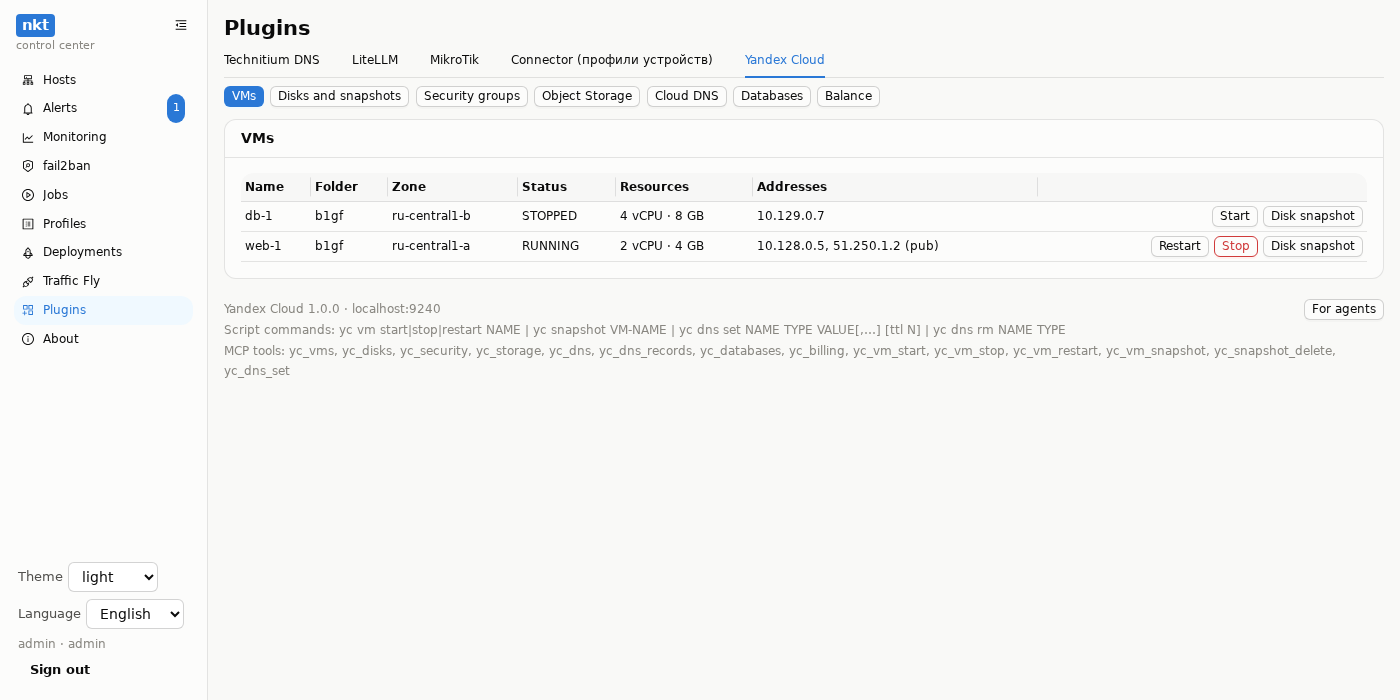Select the VMs sub-tab pill
This screenshot has height=700, width=1400.
coord(244,96)
